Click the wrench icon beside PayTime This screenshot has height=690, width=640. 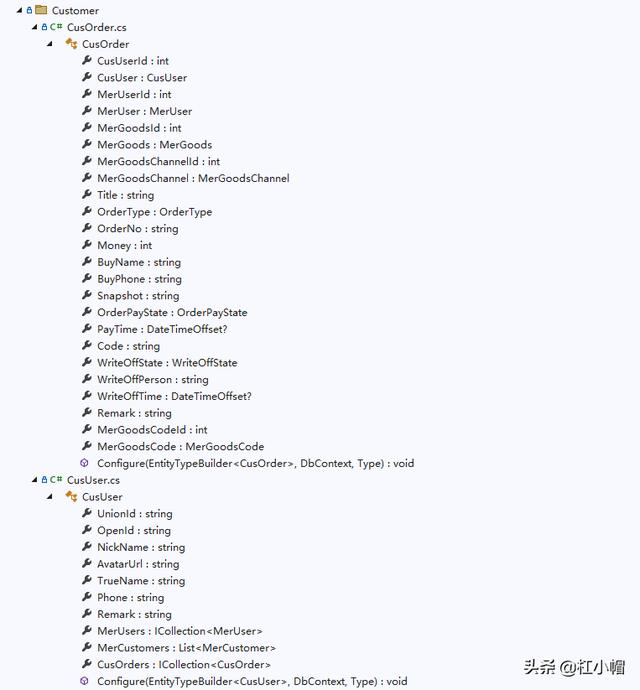(x=87, y=328)
